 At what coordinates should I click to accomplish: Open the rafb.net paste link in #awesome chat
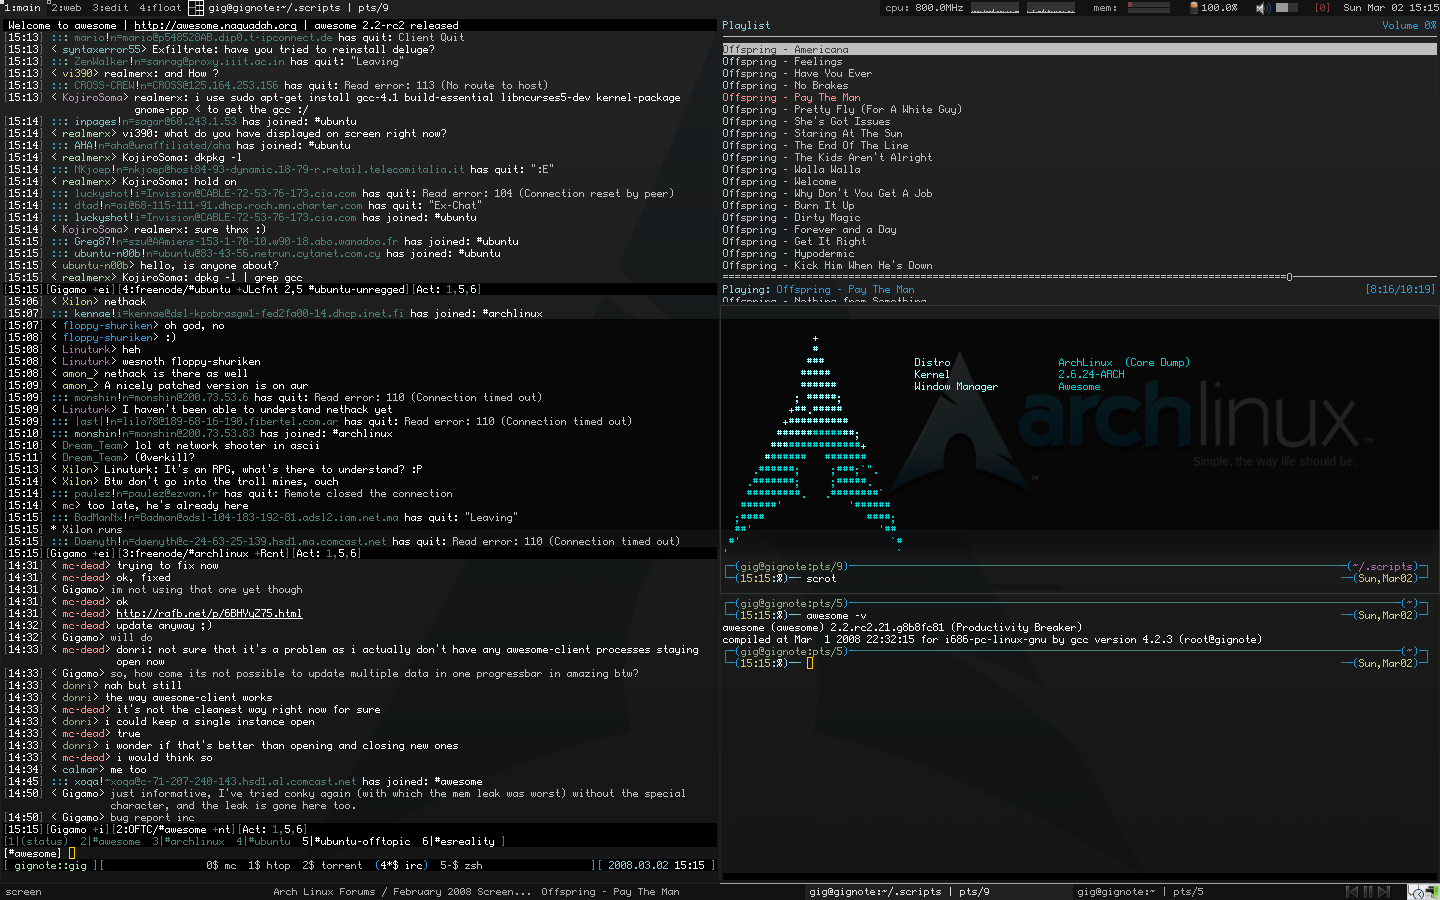click(209, 613)
